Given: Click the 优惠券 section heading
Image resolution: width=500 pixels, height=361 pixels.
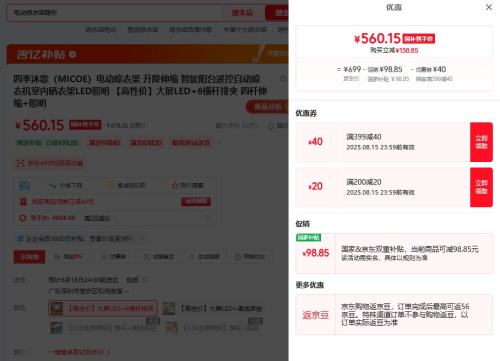Looking at the screenshot, I should click(306, 113).
